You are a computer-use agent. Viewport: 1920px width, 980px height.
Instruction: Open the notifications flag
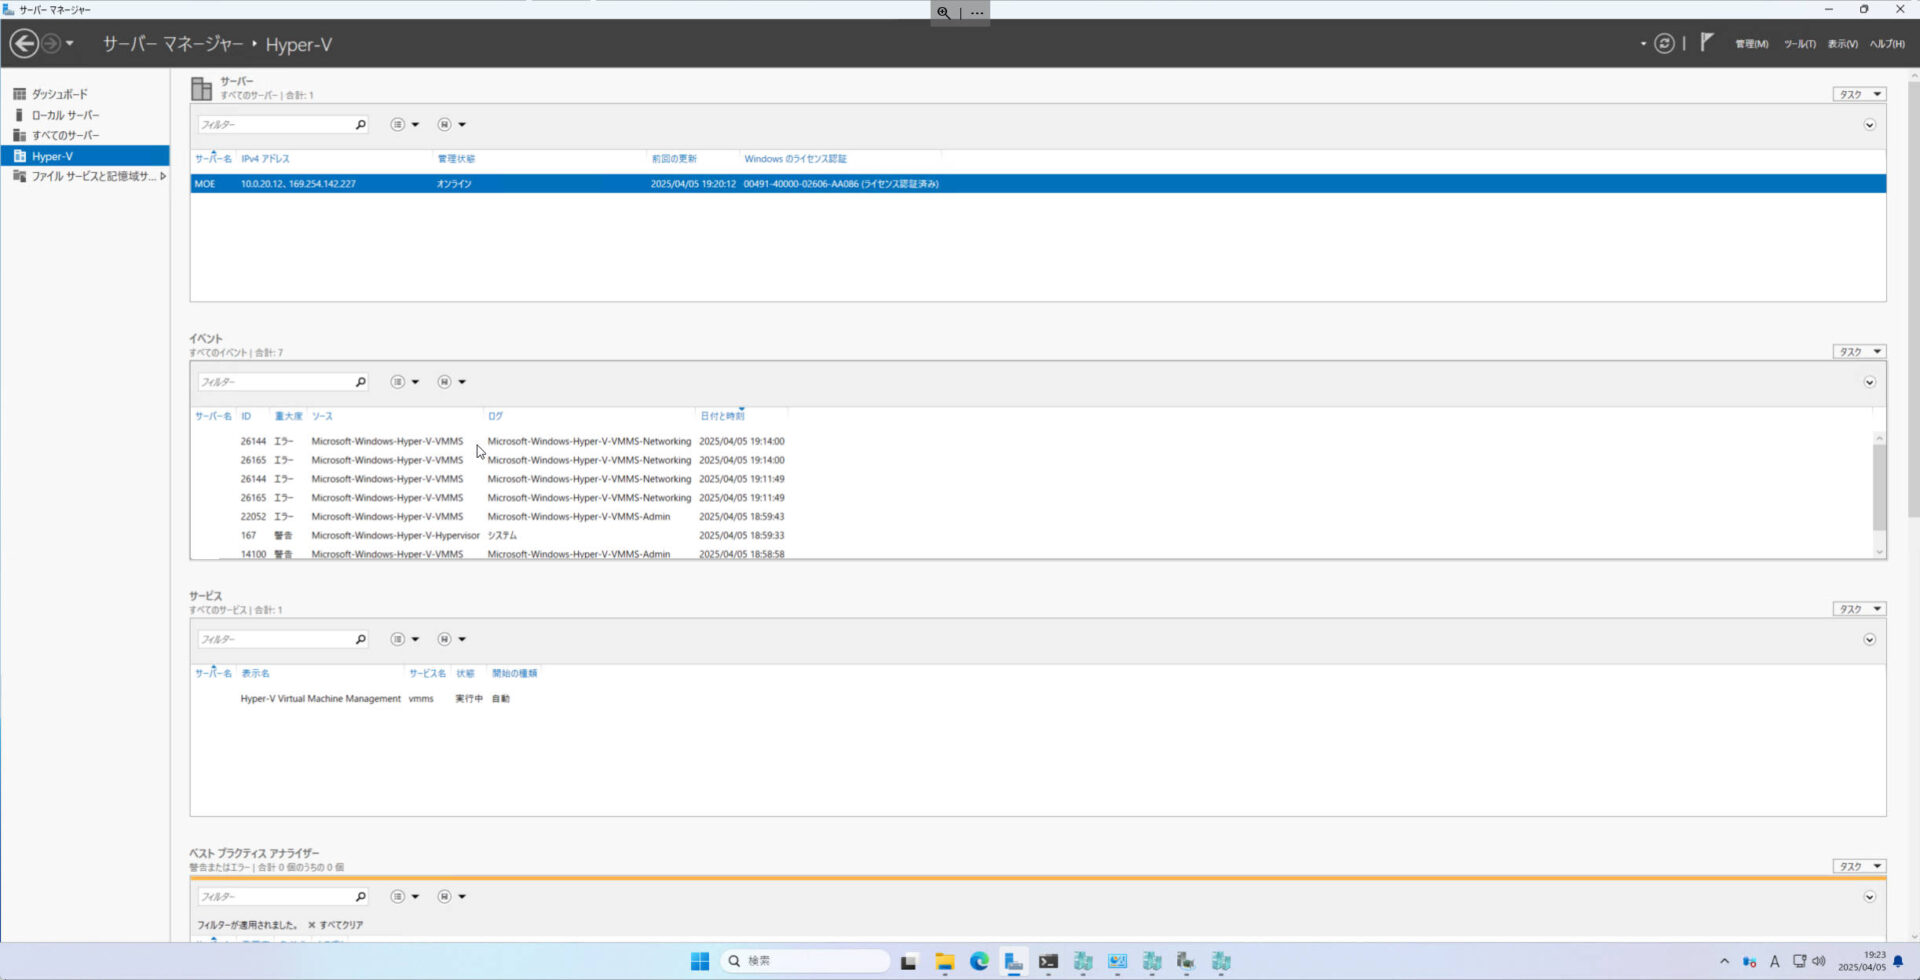[x=1707, y=42]
